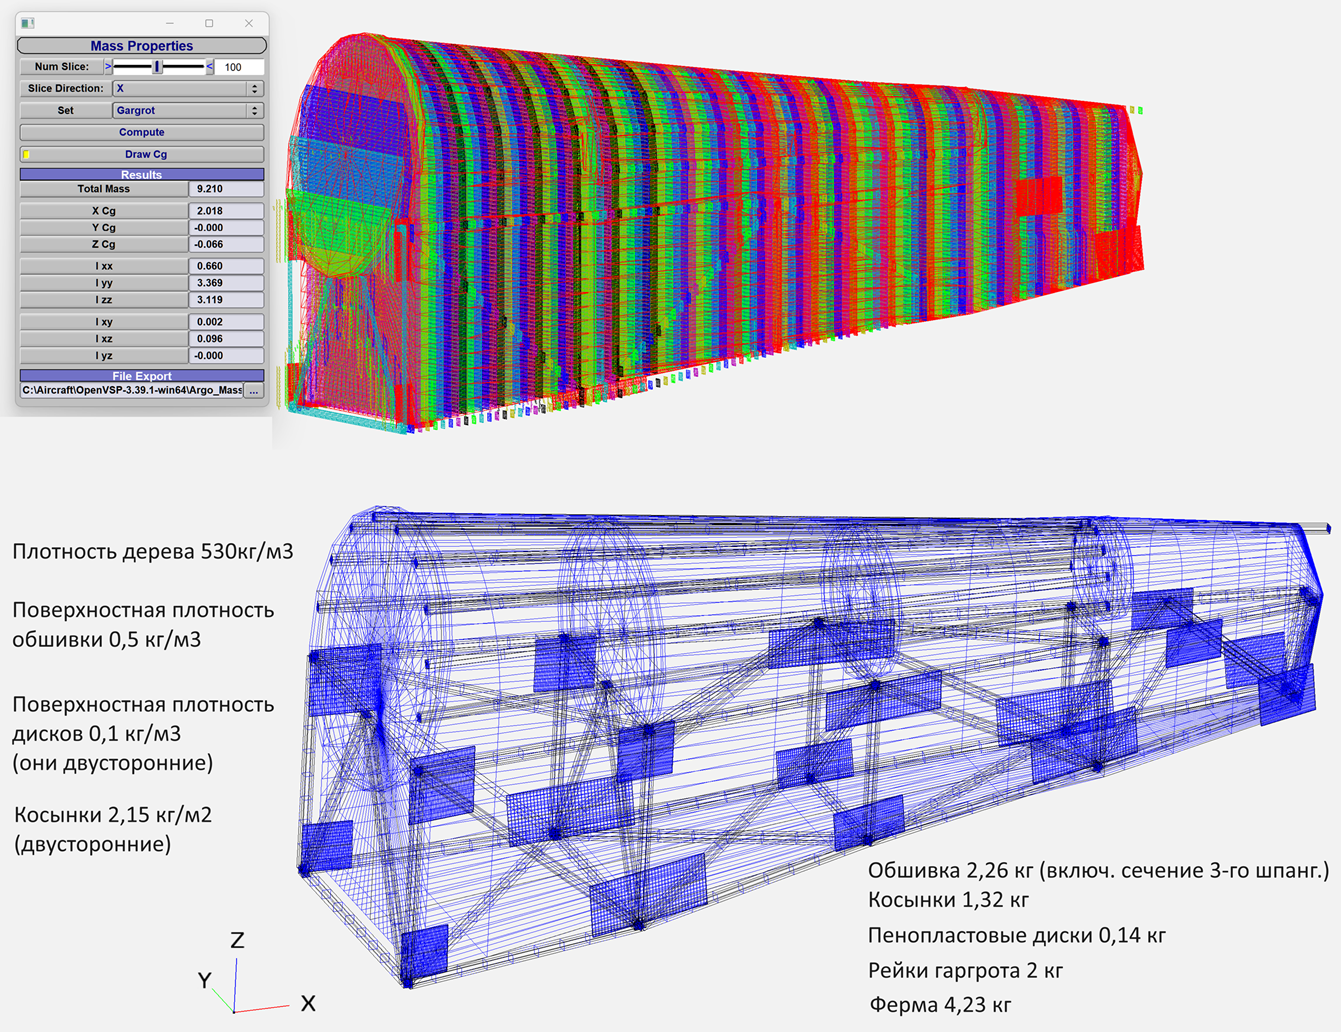Open the Slice Direction dropdown
Screen dimensions: 1341x1032
[187, 89]
